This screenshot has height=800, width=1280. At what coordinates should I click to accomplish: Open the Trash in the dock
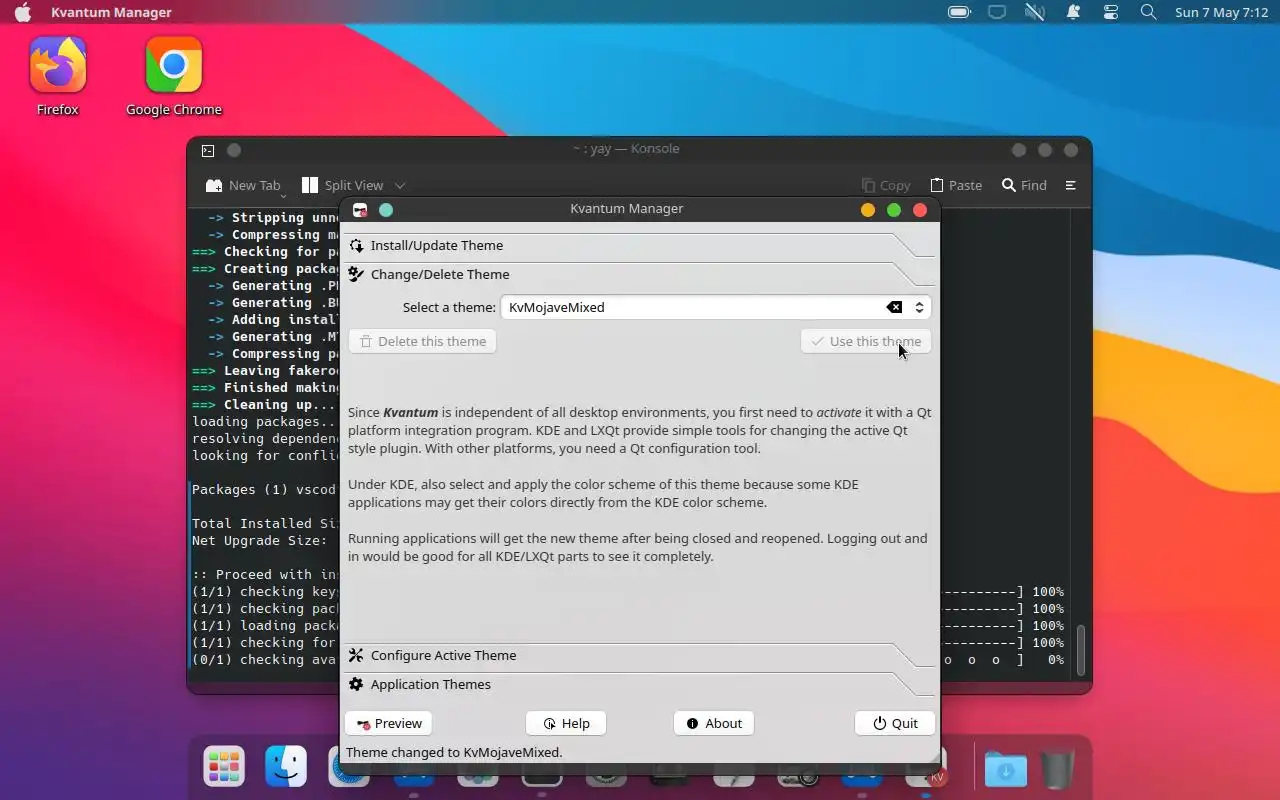[1057, 768]
